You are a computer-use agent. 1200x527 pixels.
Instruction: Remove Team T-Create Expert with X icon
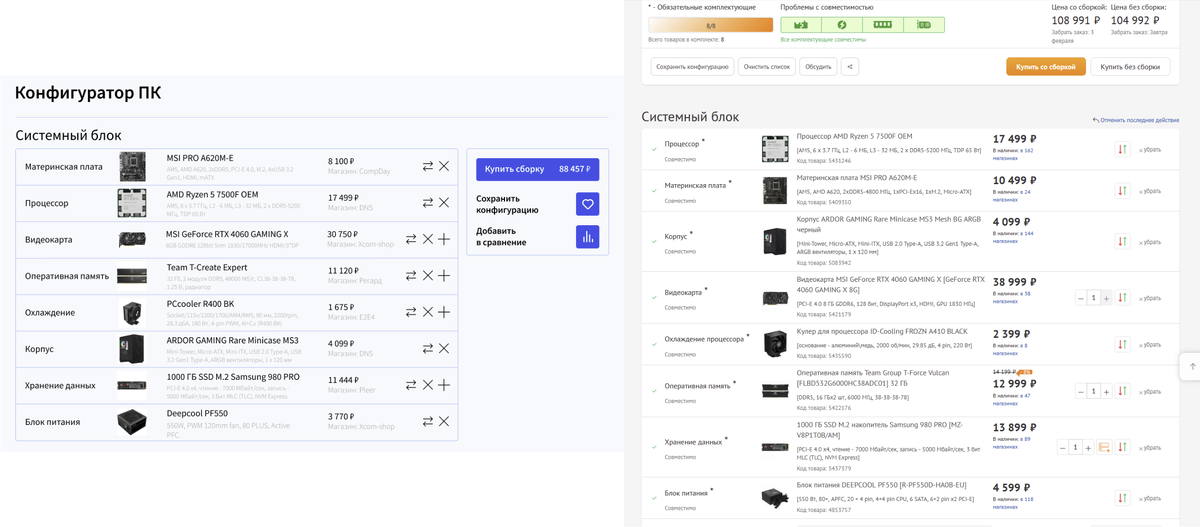pos(427,275)
